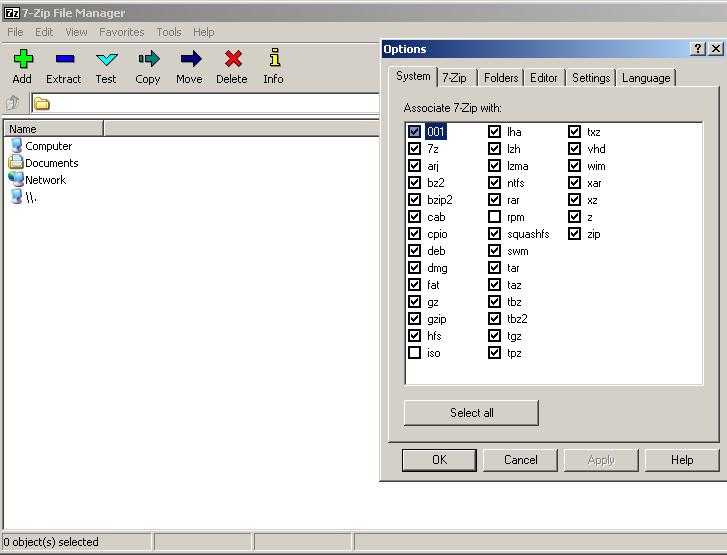Click the address path input field

pyautogui.click(x=205, y=103)
